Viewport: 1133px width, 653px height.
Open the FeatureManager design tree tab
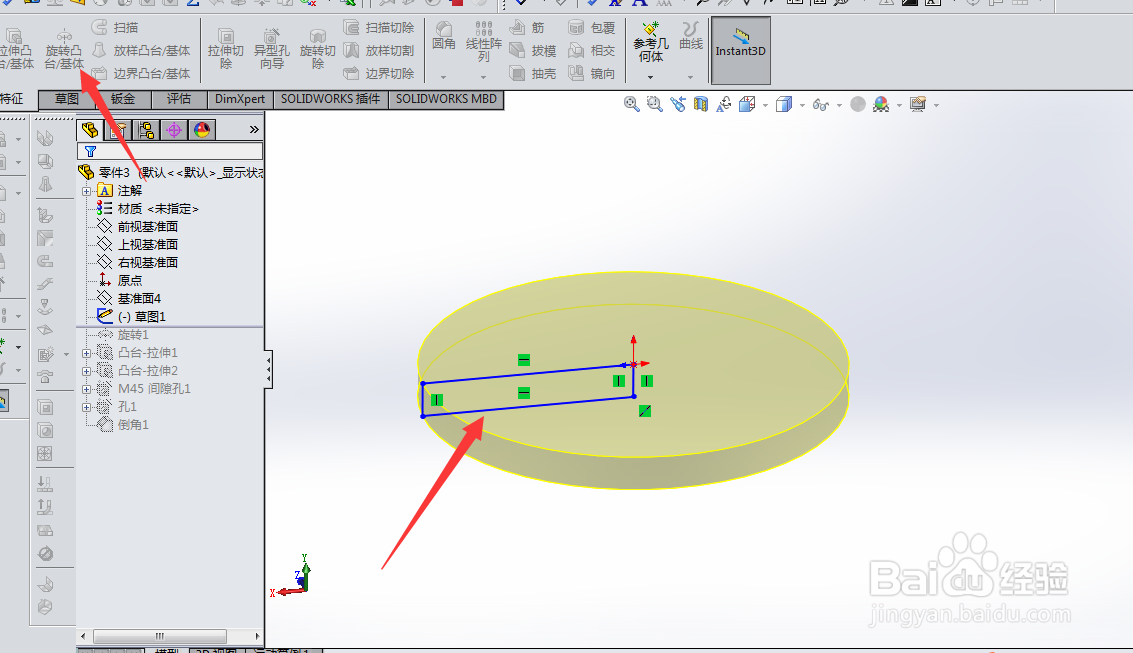click(90, 129)
